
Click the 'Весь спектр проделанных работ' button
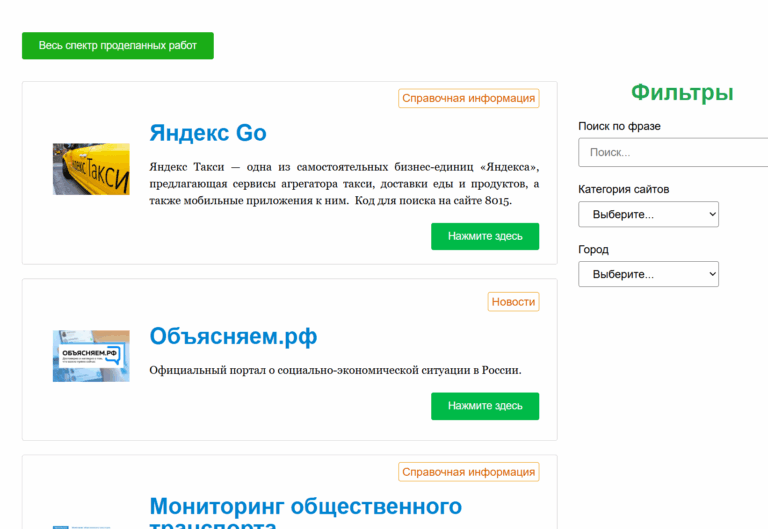(118, 46)
